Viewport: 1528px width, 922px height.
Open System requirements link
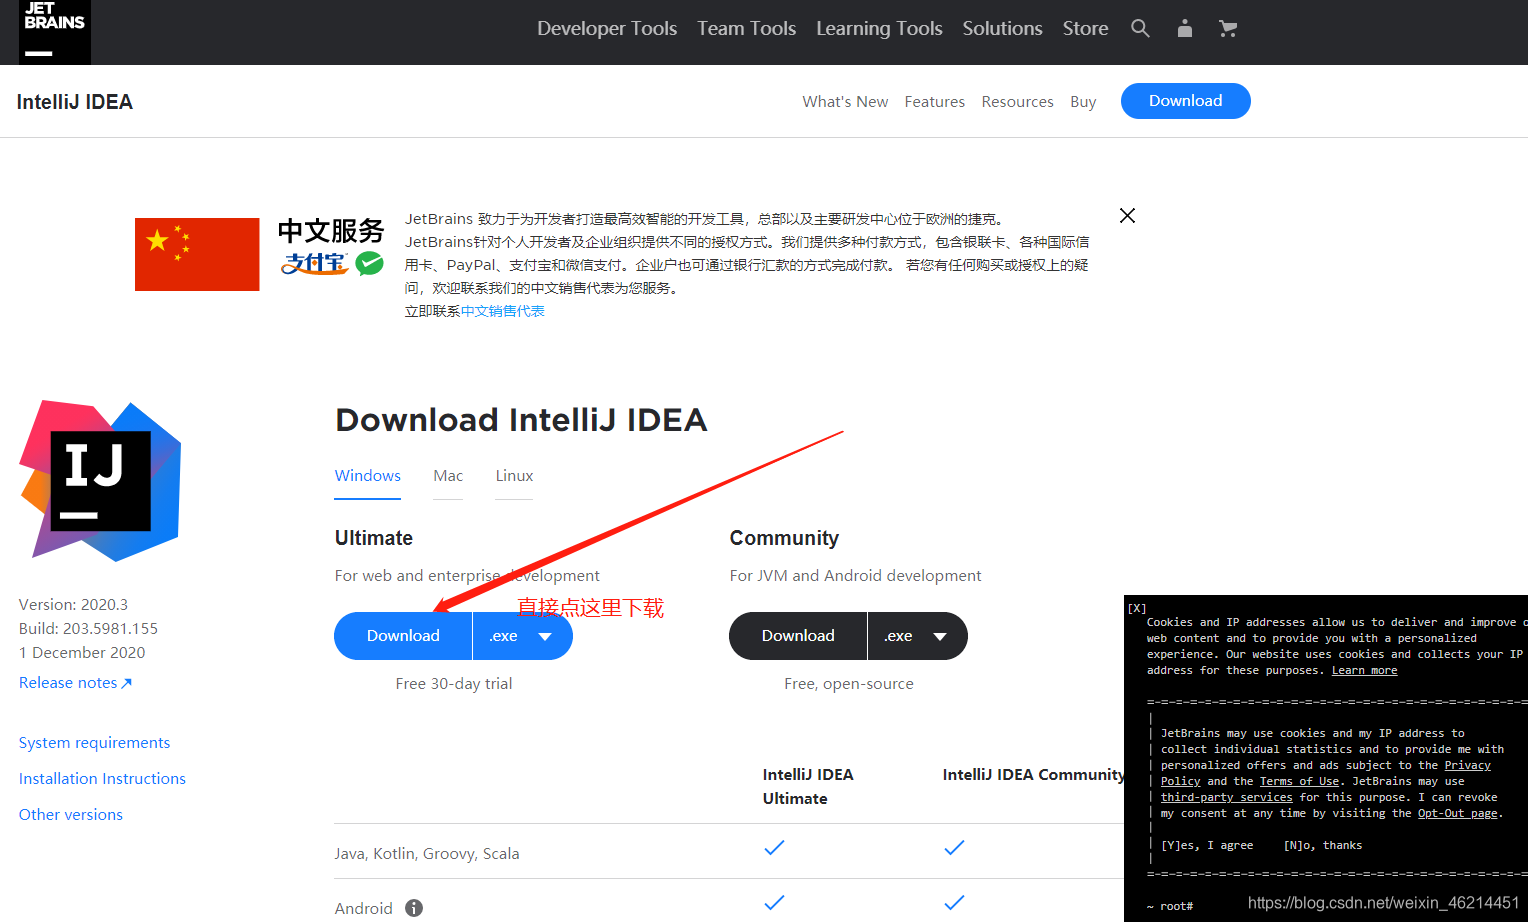(94, 743)
